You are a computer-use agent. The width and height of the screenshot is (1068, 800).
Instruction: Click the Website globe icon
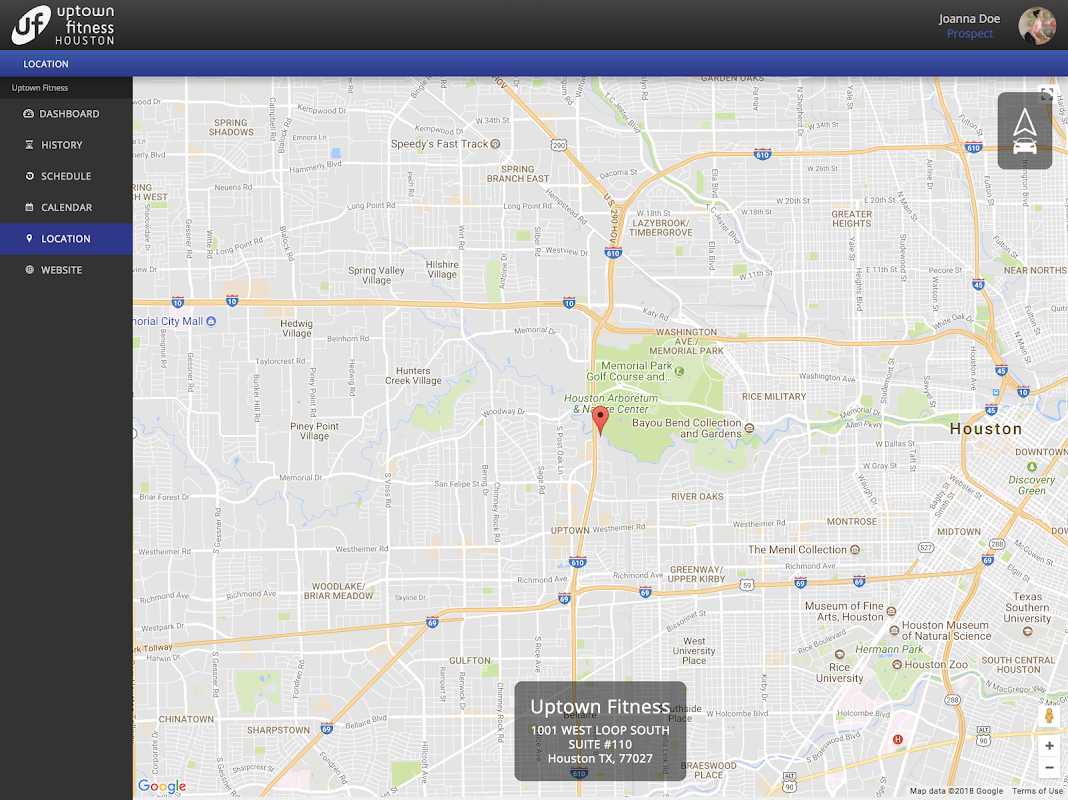click(29, 270)
